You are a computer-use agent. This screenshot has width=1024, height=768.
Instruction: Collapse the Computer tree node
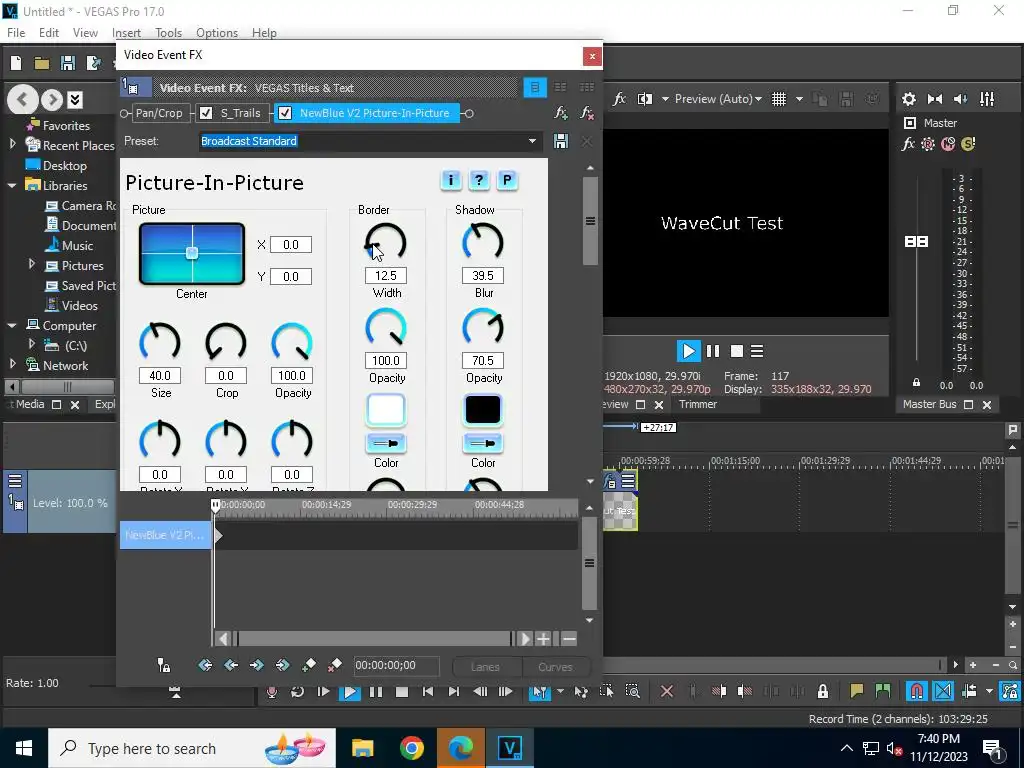point(12,325)
